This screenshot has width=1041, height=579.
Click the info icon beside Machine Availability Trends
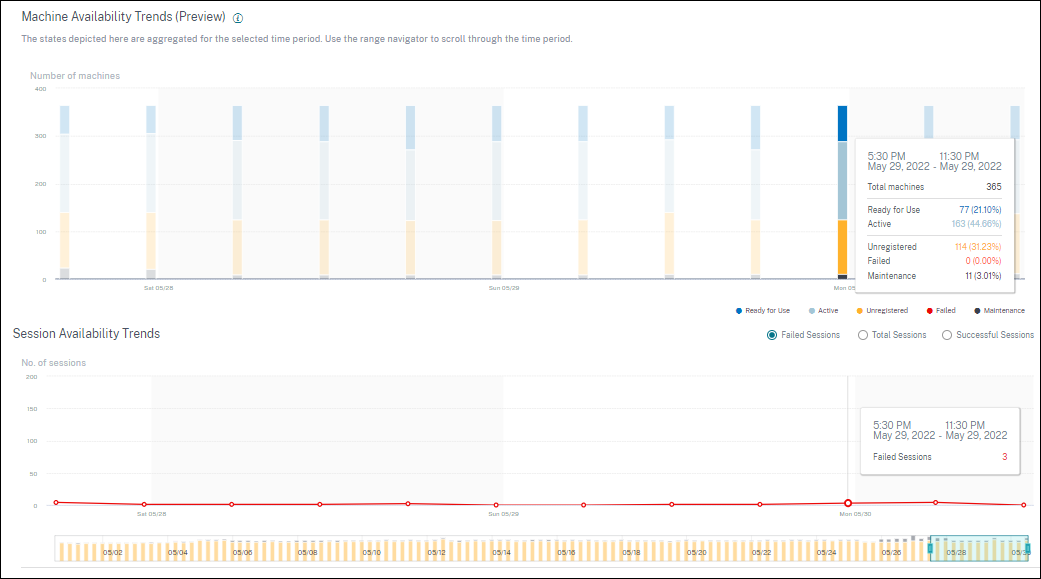(238, 18)
